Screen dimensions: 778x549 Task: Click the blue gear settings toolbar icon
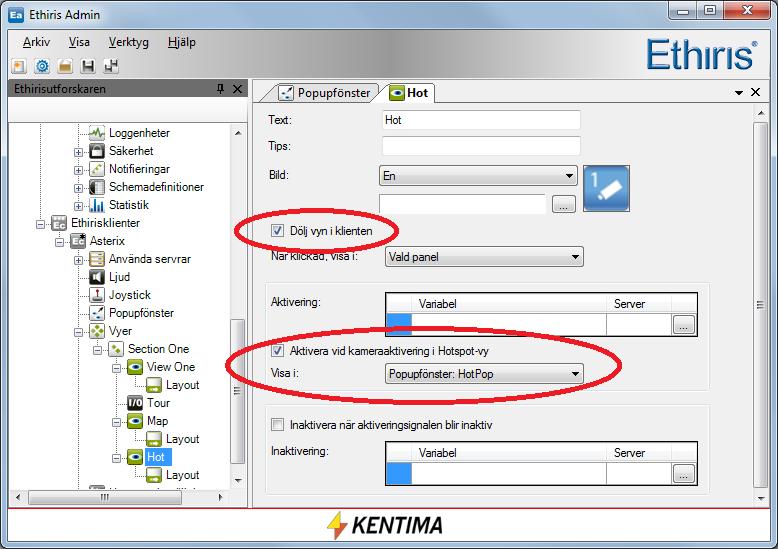(x=42, y=66)
